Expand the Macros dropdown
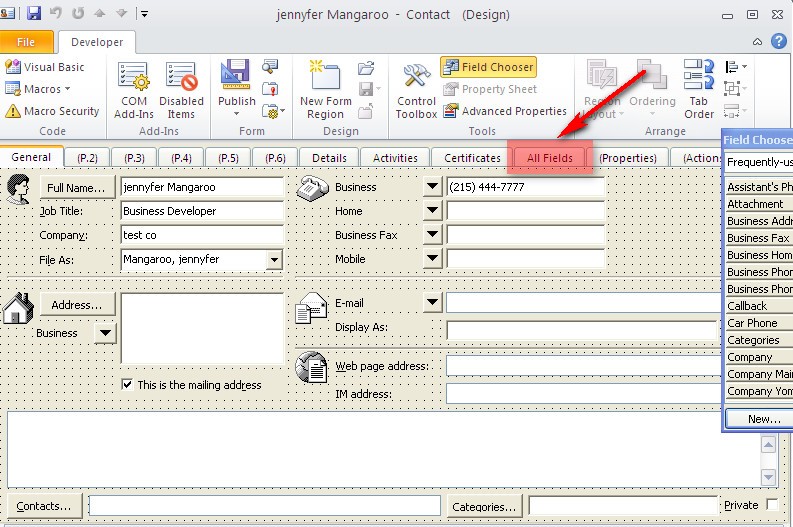Viewport: 793px width, 527px height. coord(45,89)
